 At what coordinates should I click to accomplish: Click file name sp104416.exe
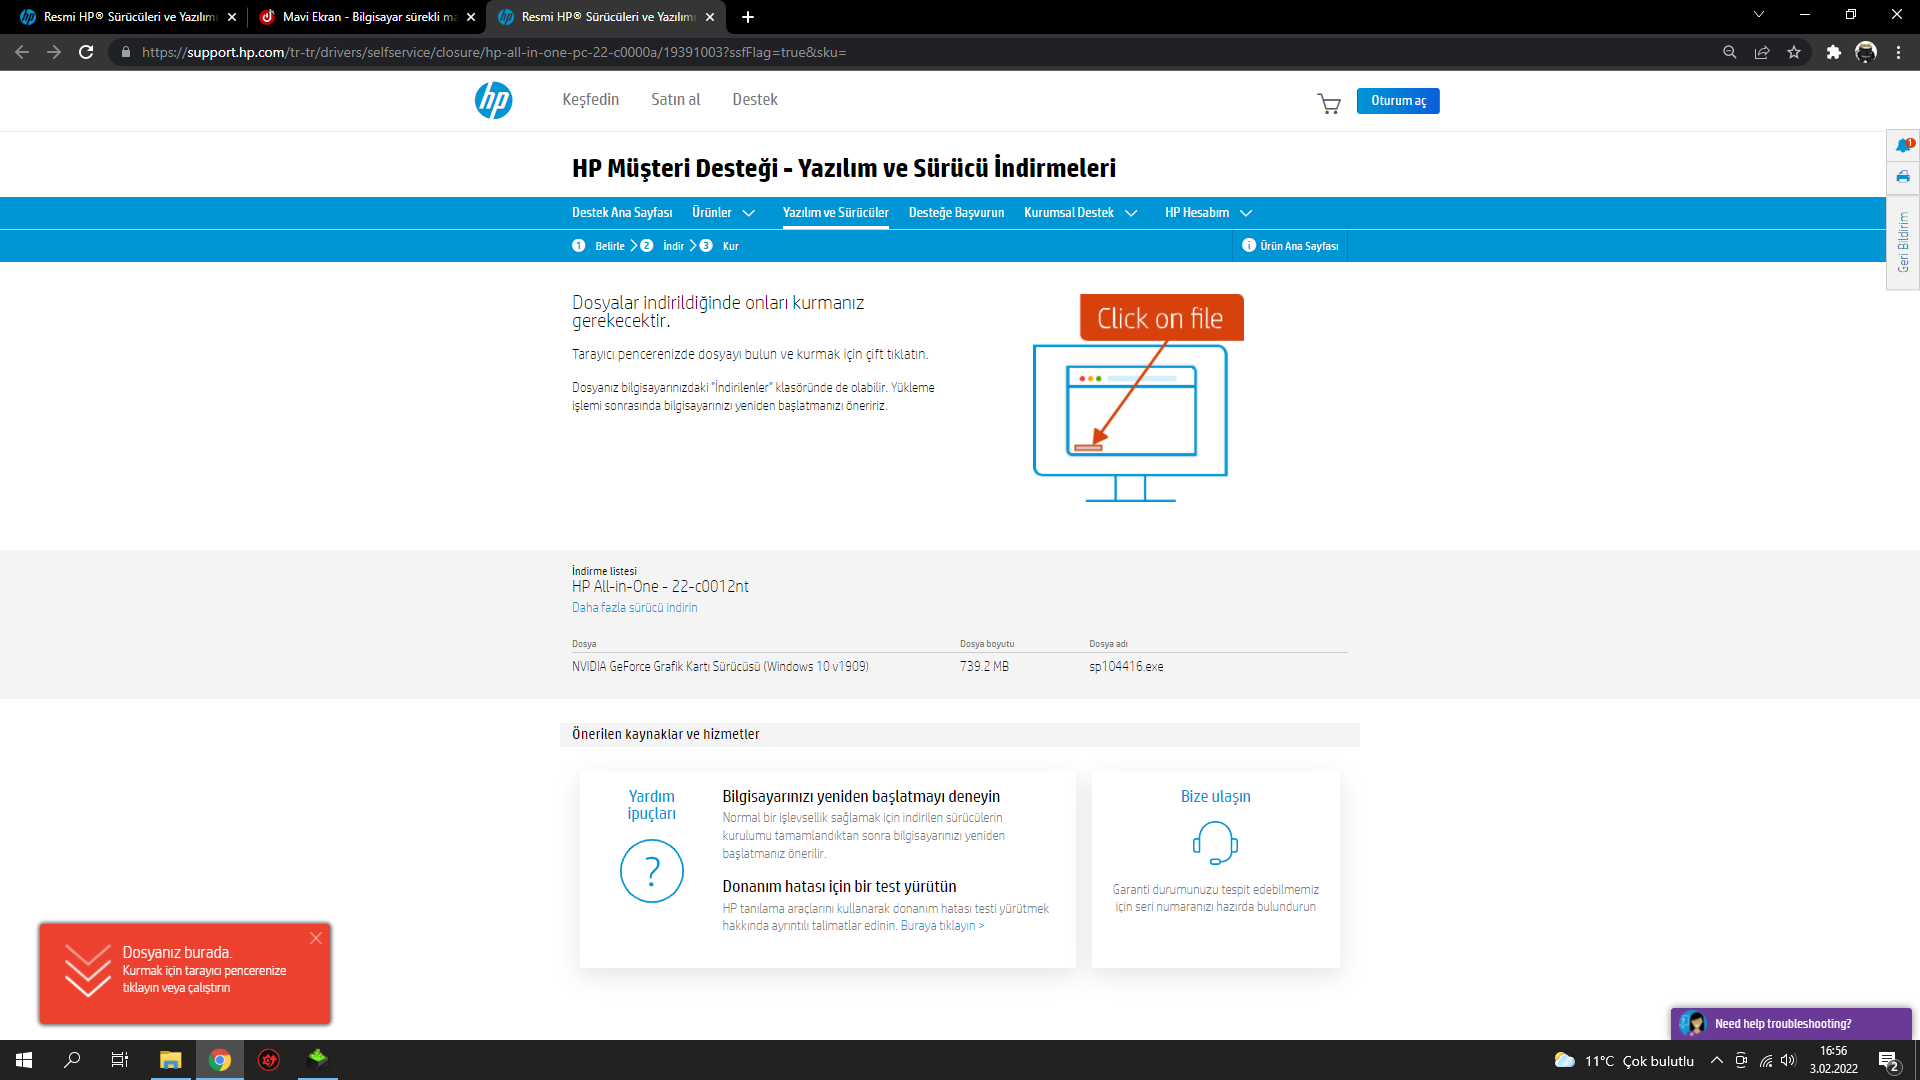[x=1126, y=667]
